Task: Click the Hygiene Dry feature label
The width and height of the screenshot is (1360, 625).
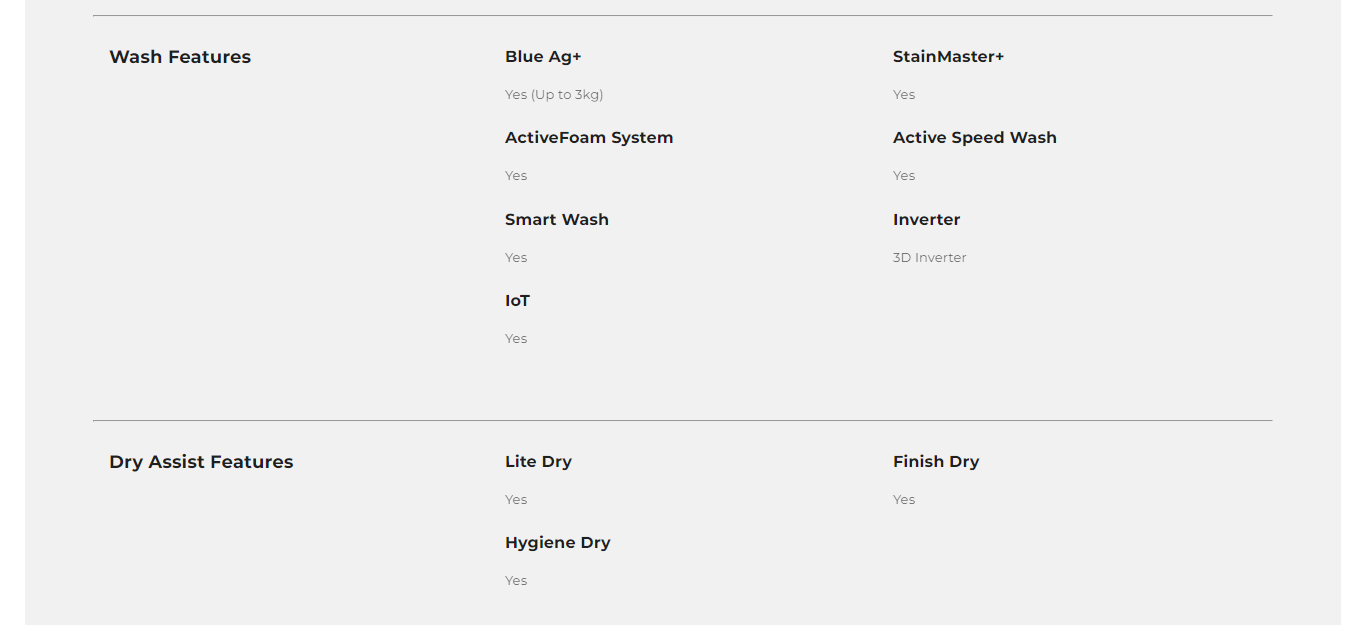Action: (557, 543)
